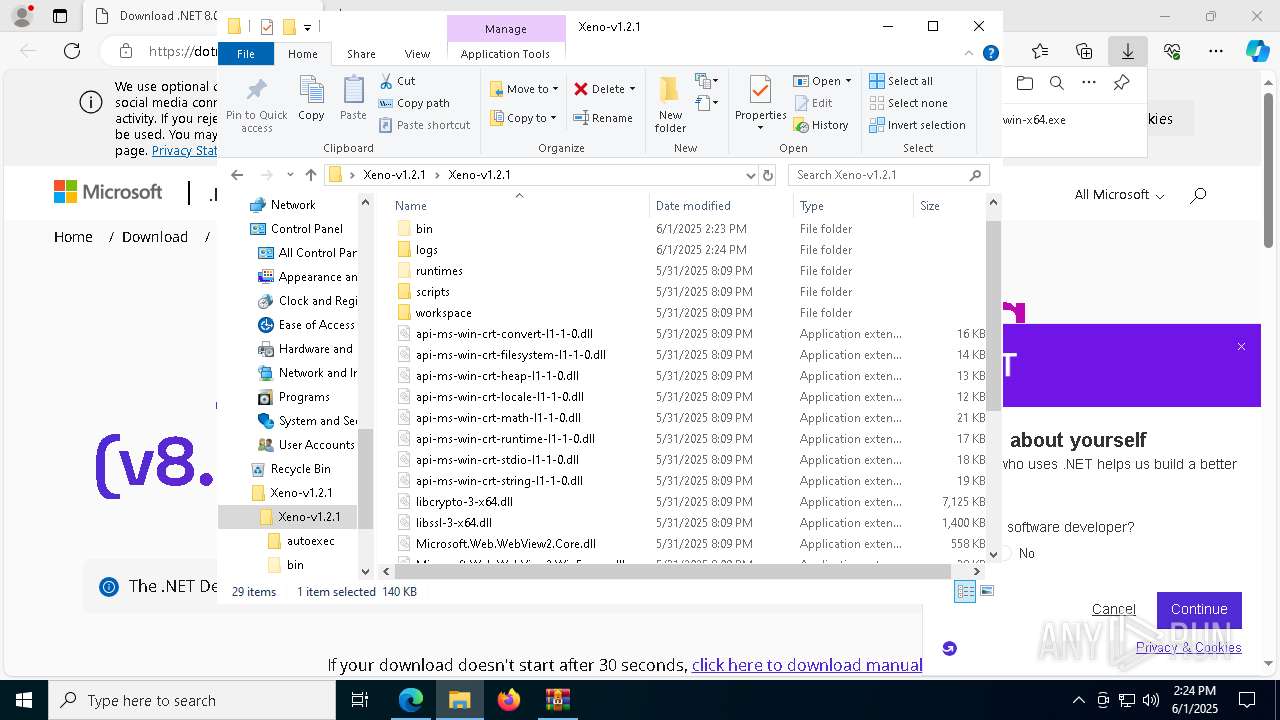The image size is (1280, 720).
Task: Open the Move to dropdown
Action: [x=524, y=89]
